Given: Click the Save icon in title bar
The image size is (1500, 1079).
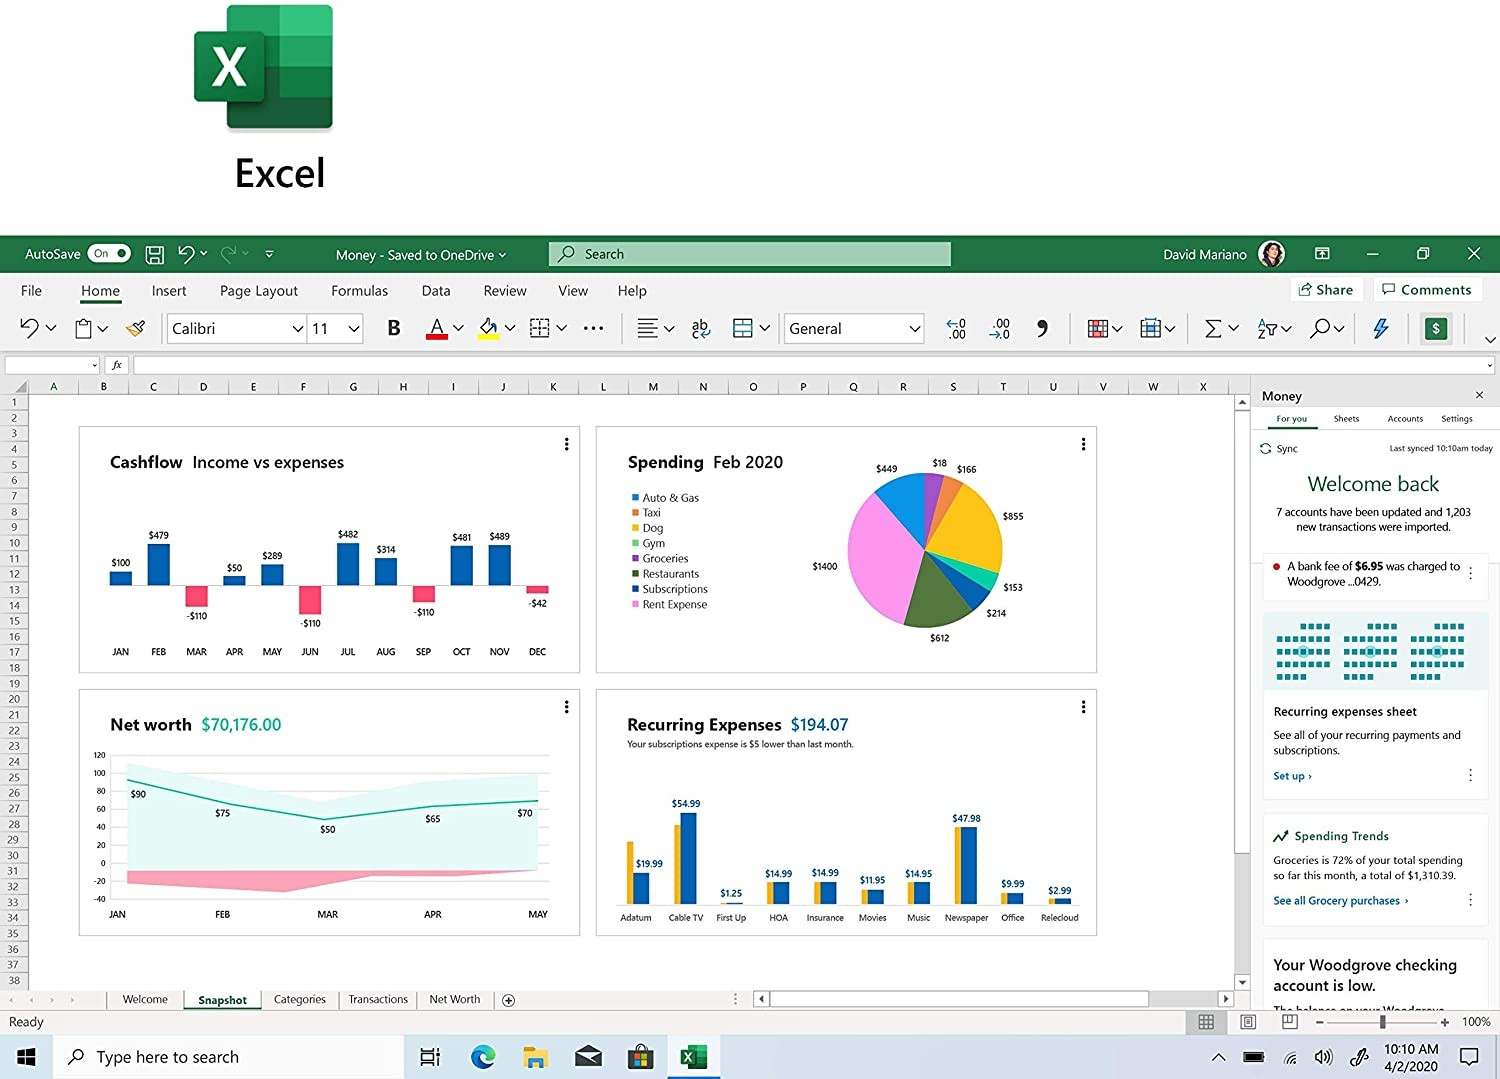Looking at the screenshot, I should (155, 254).
